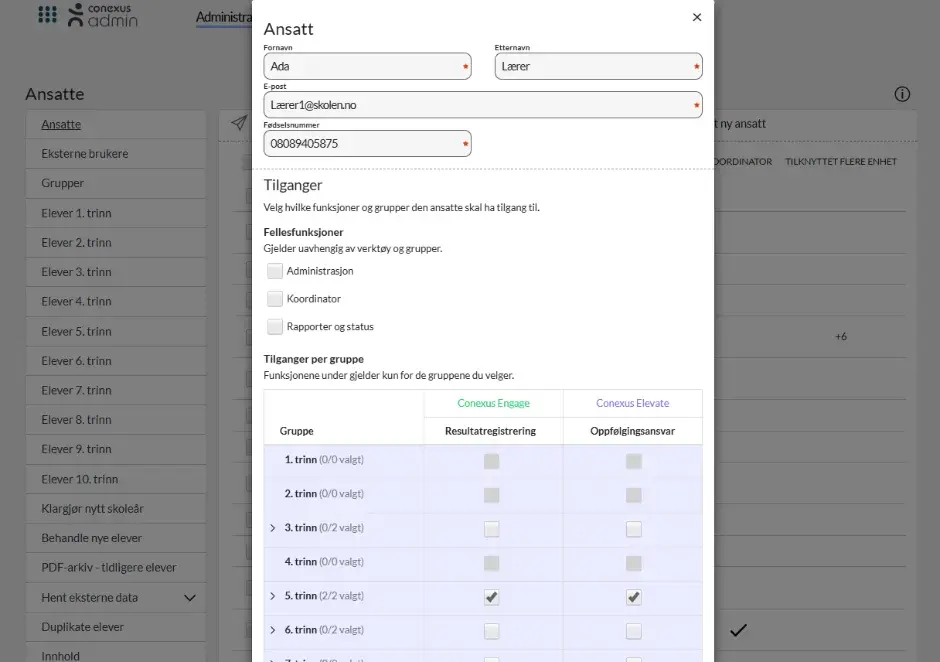Click the Fornavn input field
The width and height of the screenshot is (940, 662).
(x=367, y=66)
